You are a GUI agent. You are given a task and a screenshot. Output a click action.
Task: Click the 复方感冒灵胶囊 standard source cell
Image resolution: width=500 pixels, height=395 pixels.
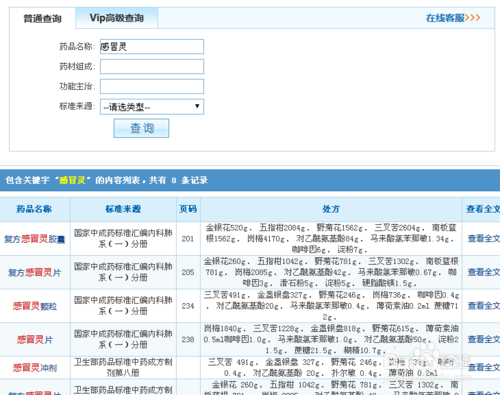(x=123, y=239)
